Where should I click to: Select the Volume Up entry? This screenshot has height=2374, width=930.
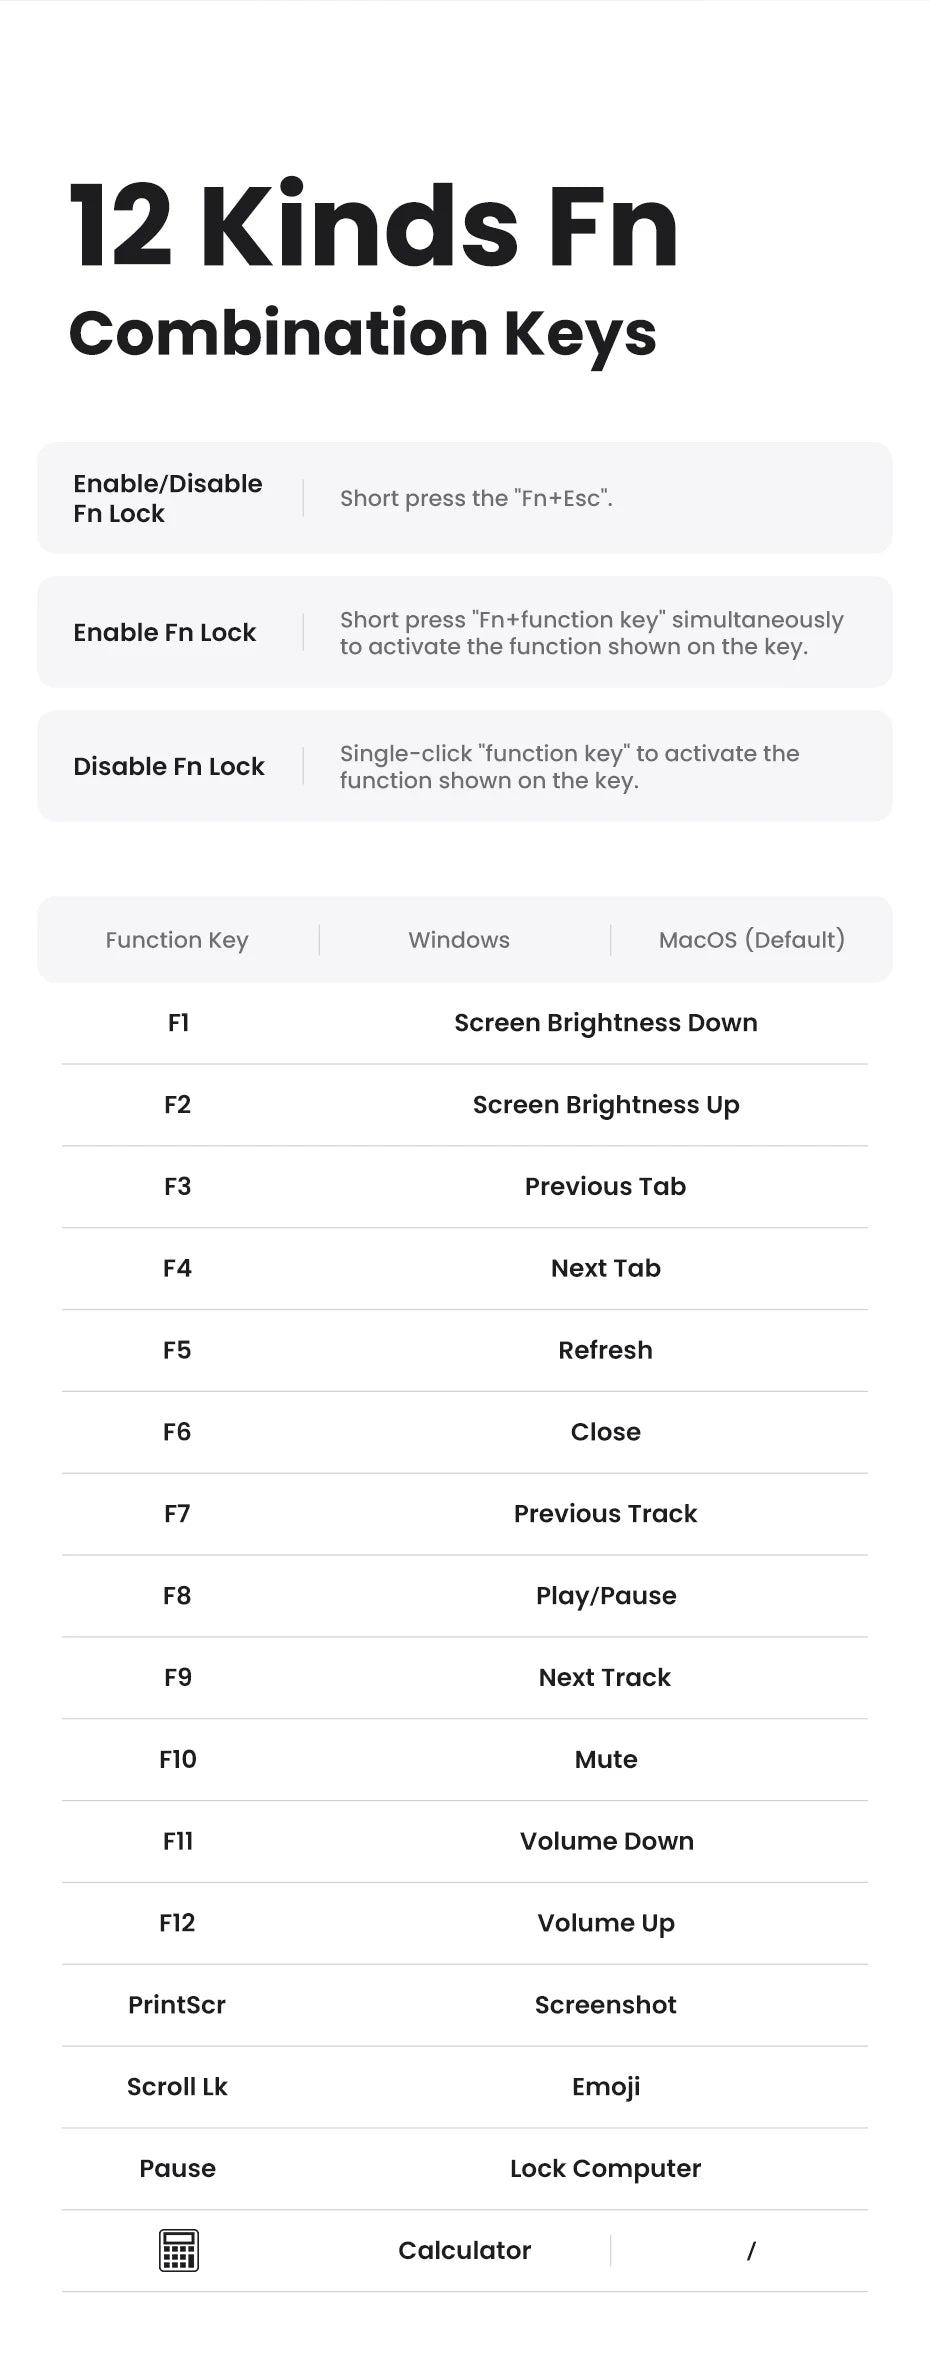[x=605, y=1923]
